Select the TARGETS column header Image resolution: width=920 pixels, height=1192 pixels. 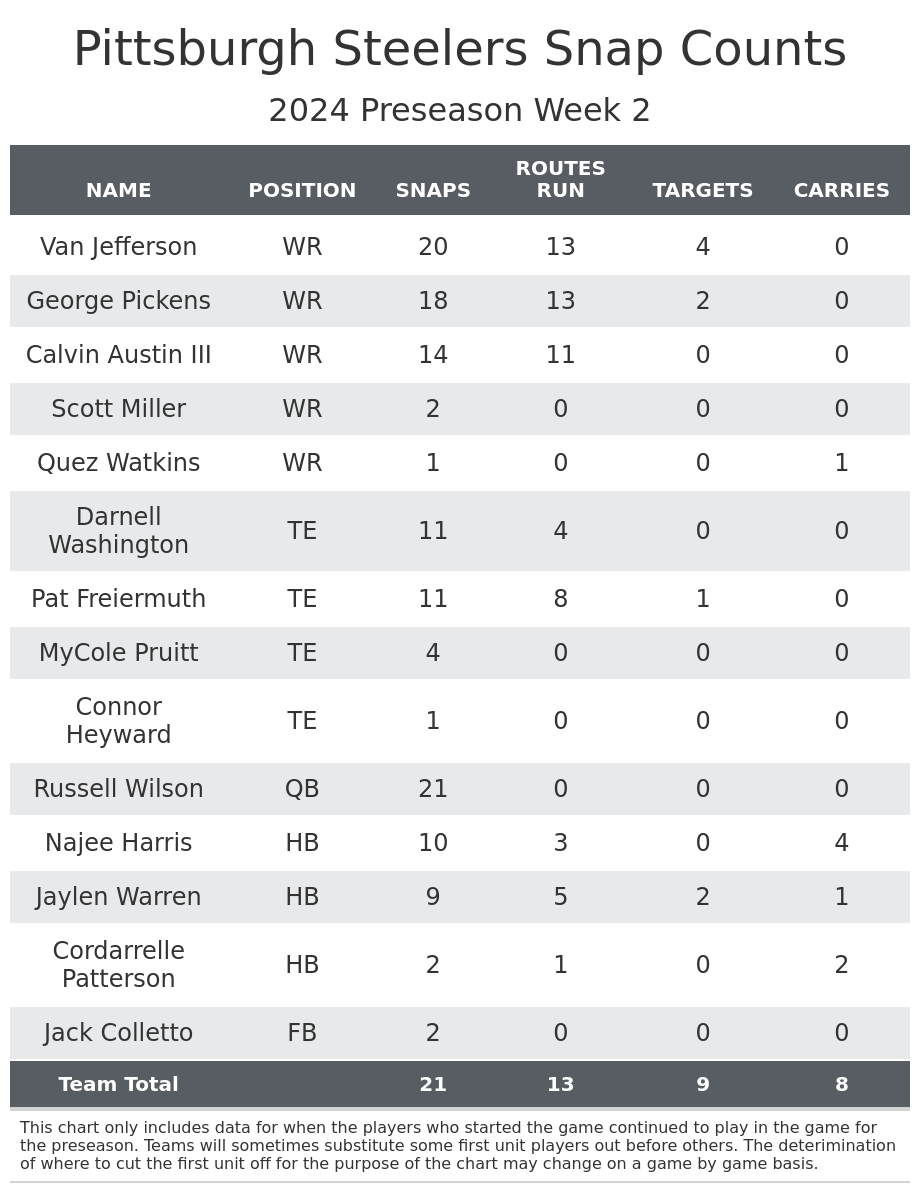tap(703, 191)
